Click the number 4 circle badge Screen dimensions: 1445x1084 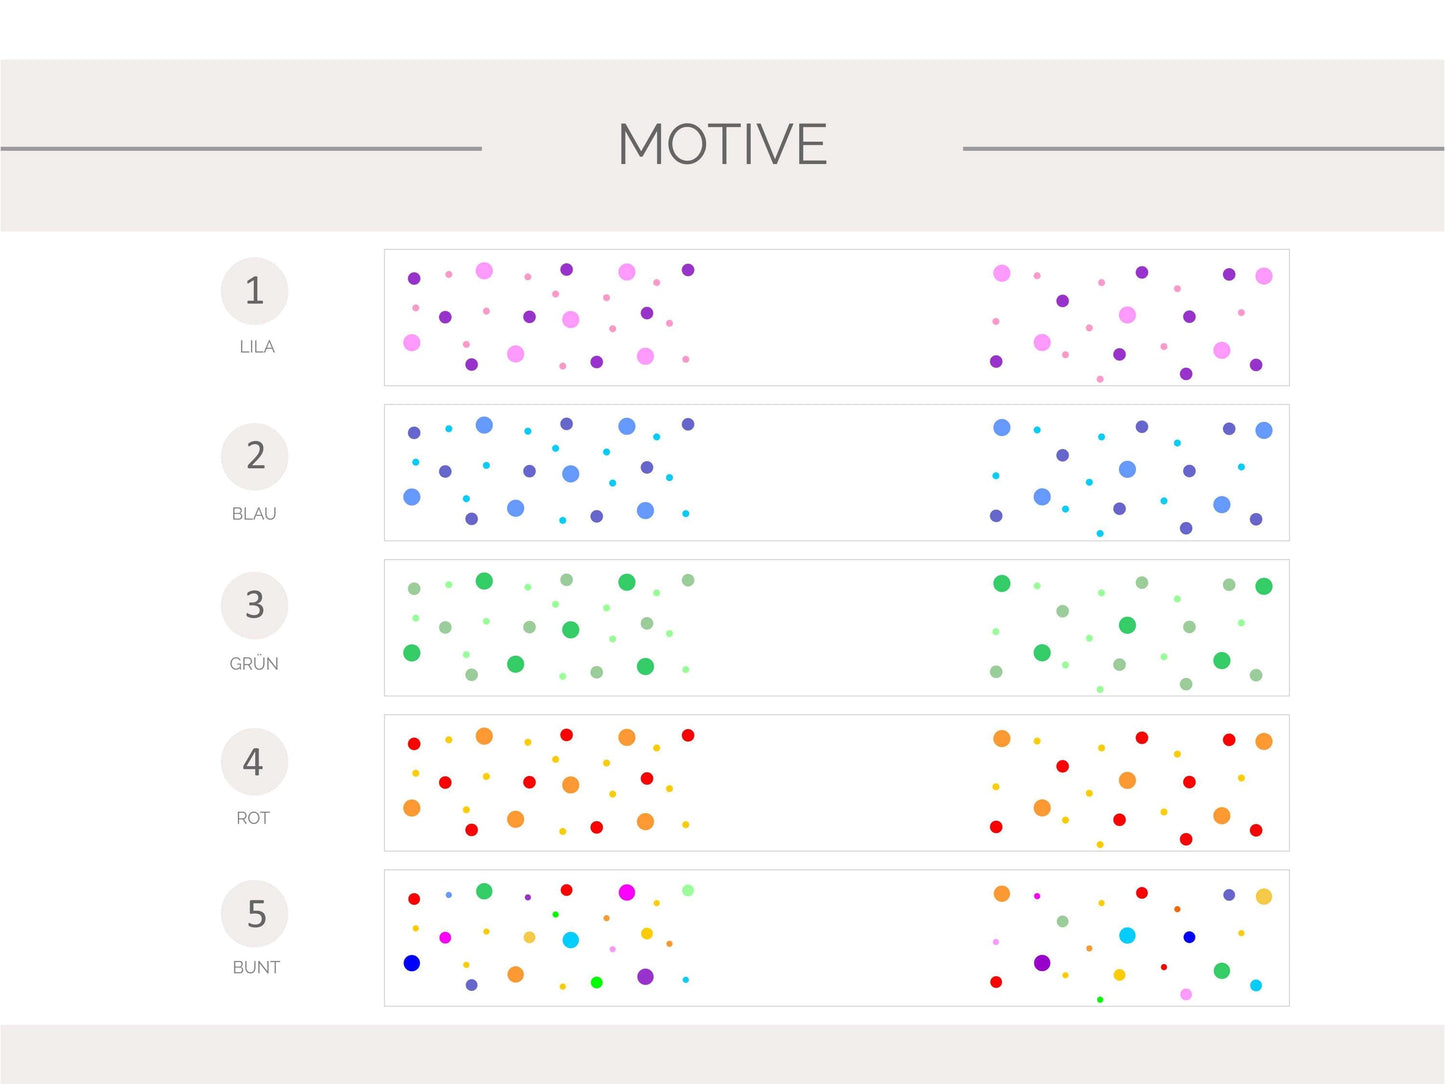click(254, 762)
